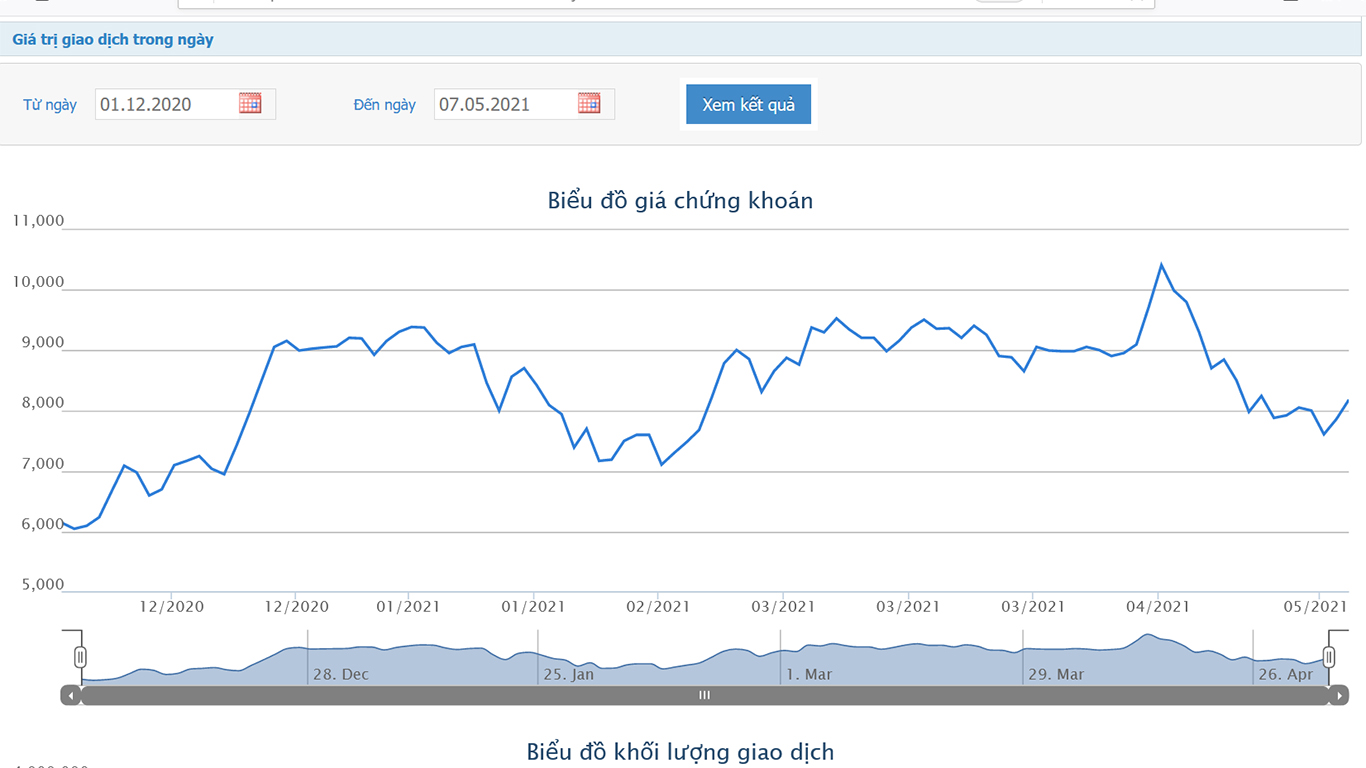The image size is (1366, 768).
Task: Click the navigator scrollbar right arrow
Action: [x=1339, y=695]
